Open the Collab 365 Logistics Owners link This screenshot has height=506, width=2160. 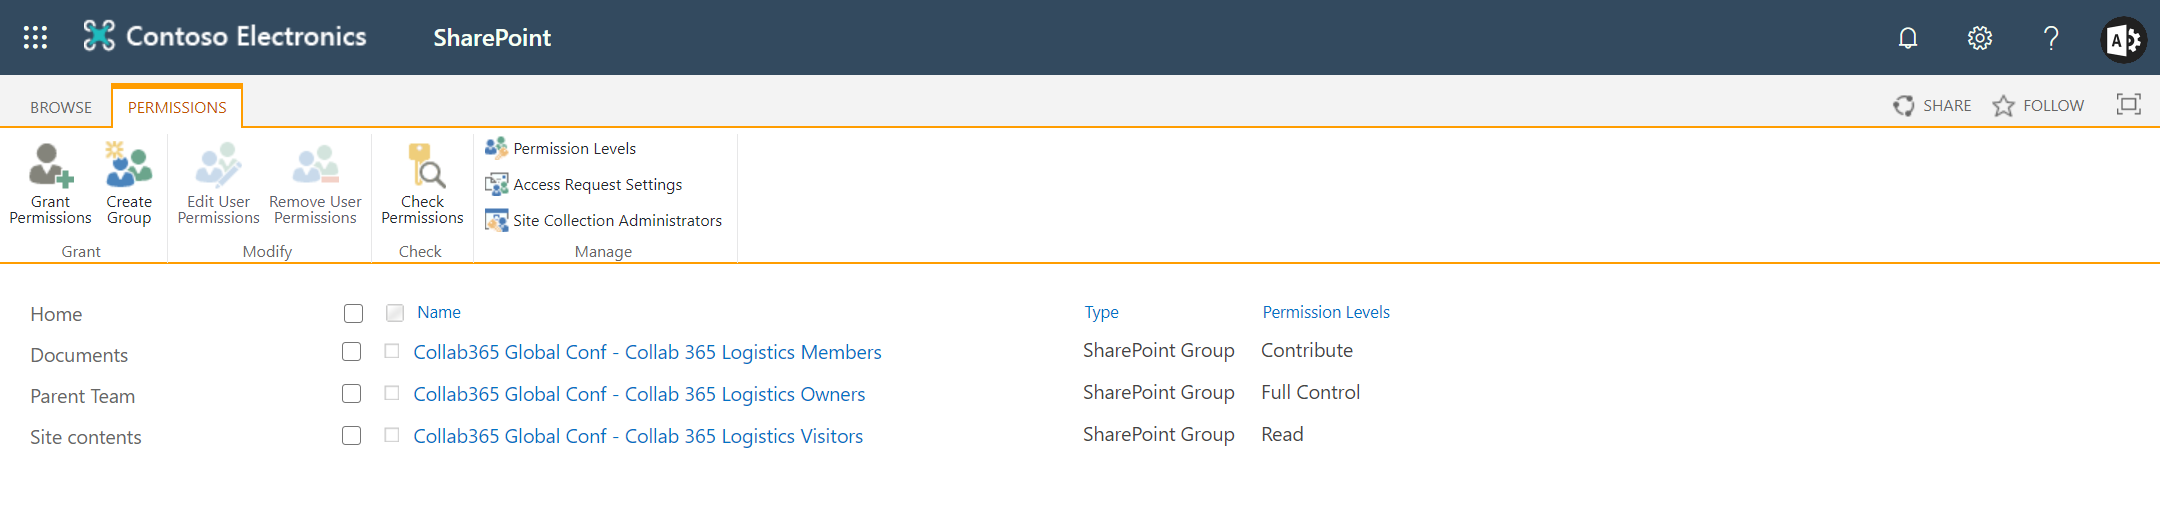639,394
